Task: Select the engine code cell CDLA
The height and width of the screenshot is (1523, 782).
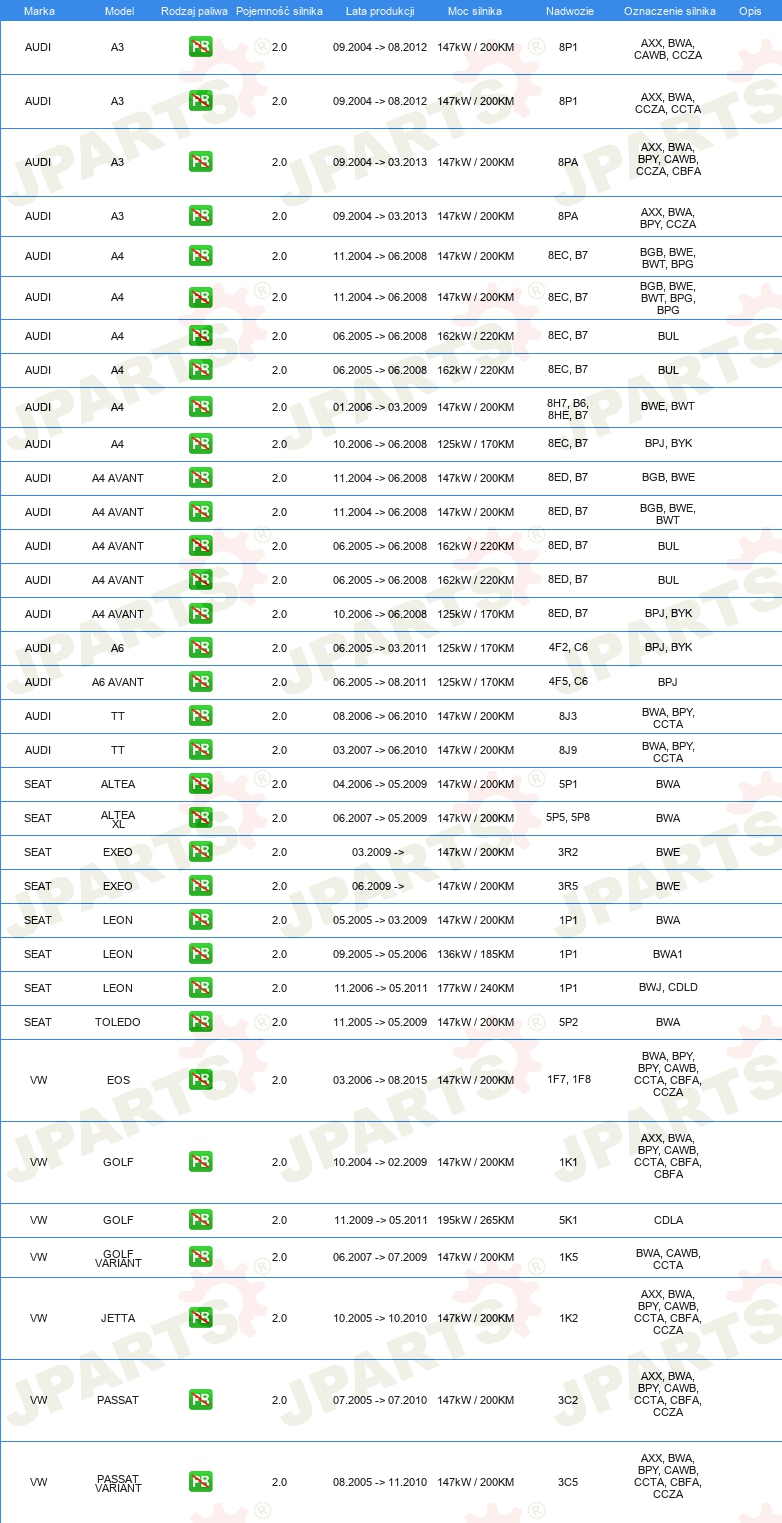Action: point(668,1220)
